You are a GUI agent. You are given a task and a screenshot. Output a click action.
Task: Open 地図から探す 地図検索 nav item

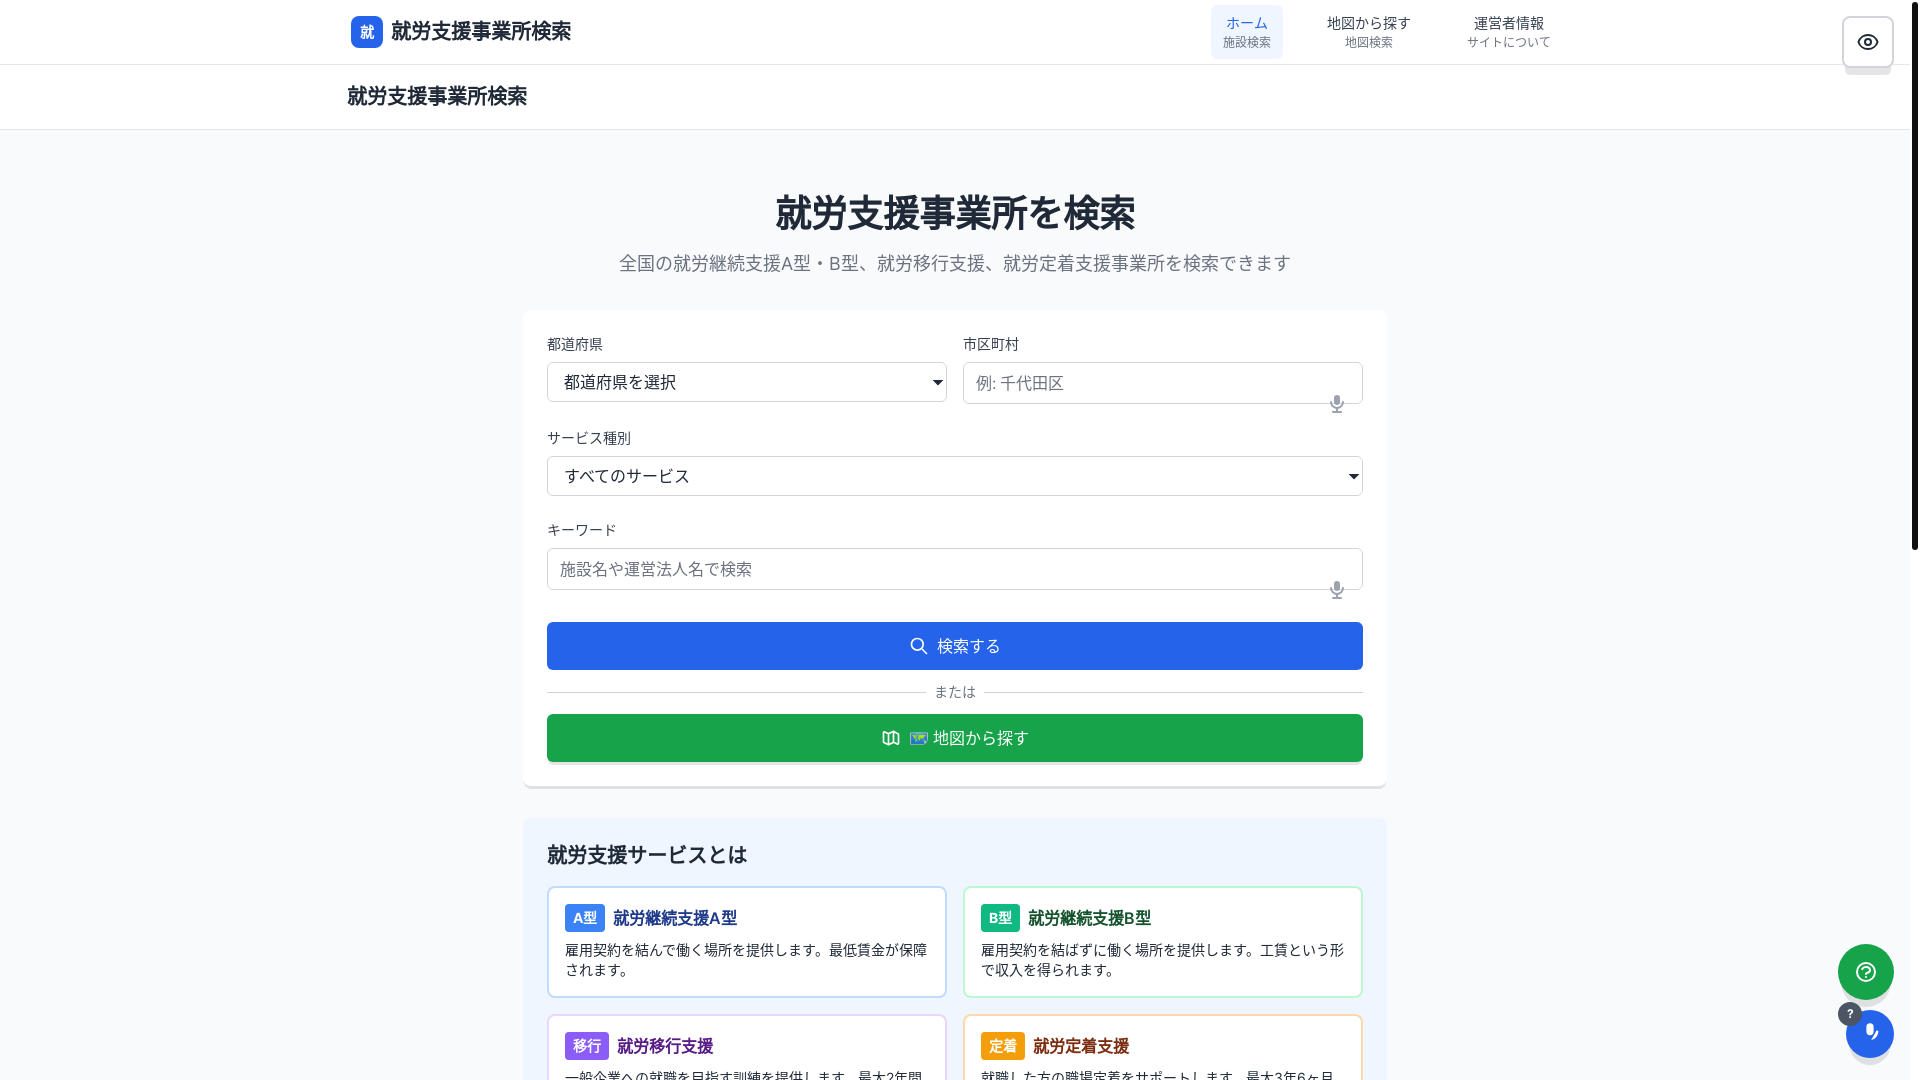1369,32
